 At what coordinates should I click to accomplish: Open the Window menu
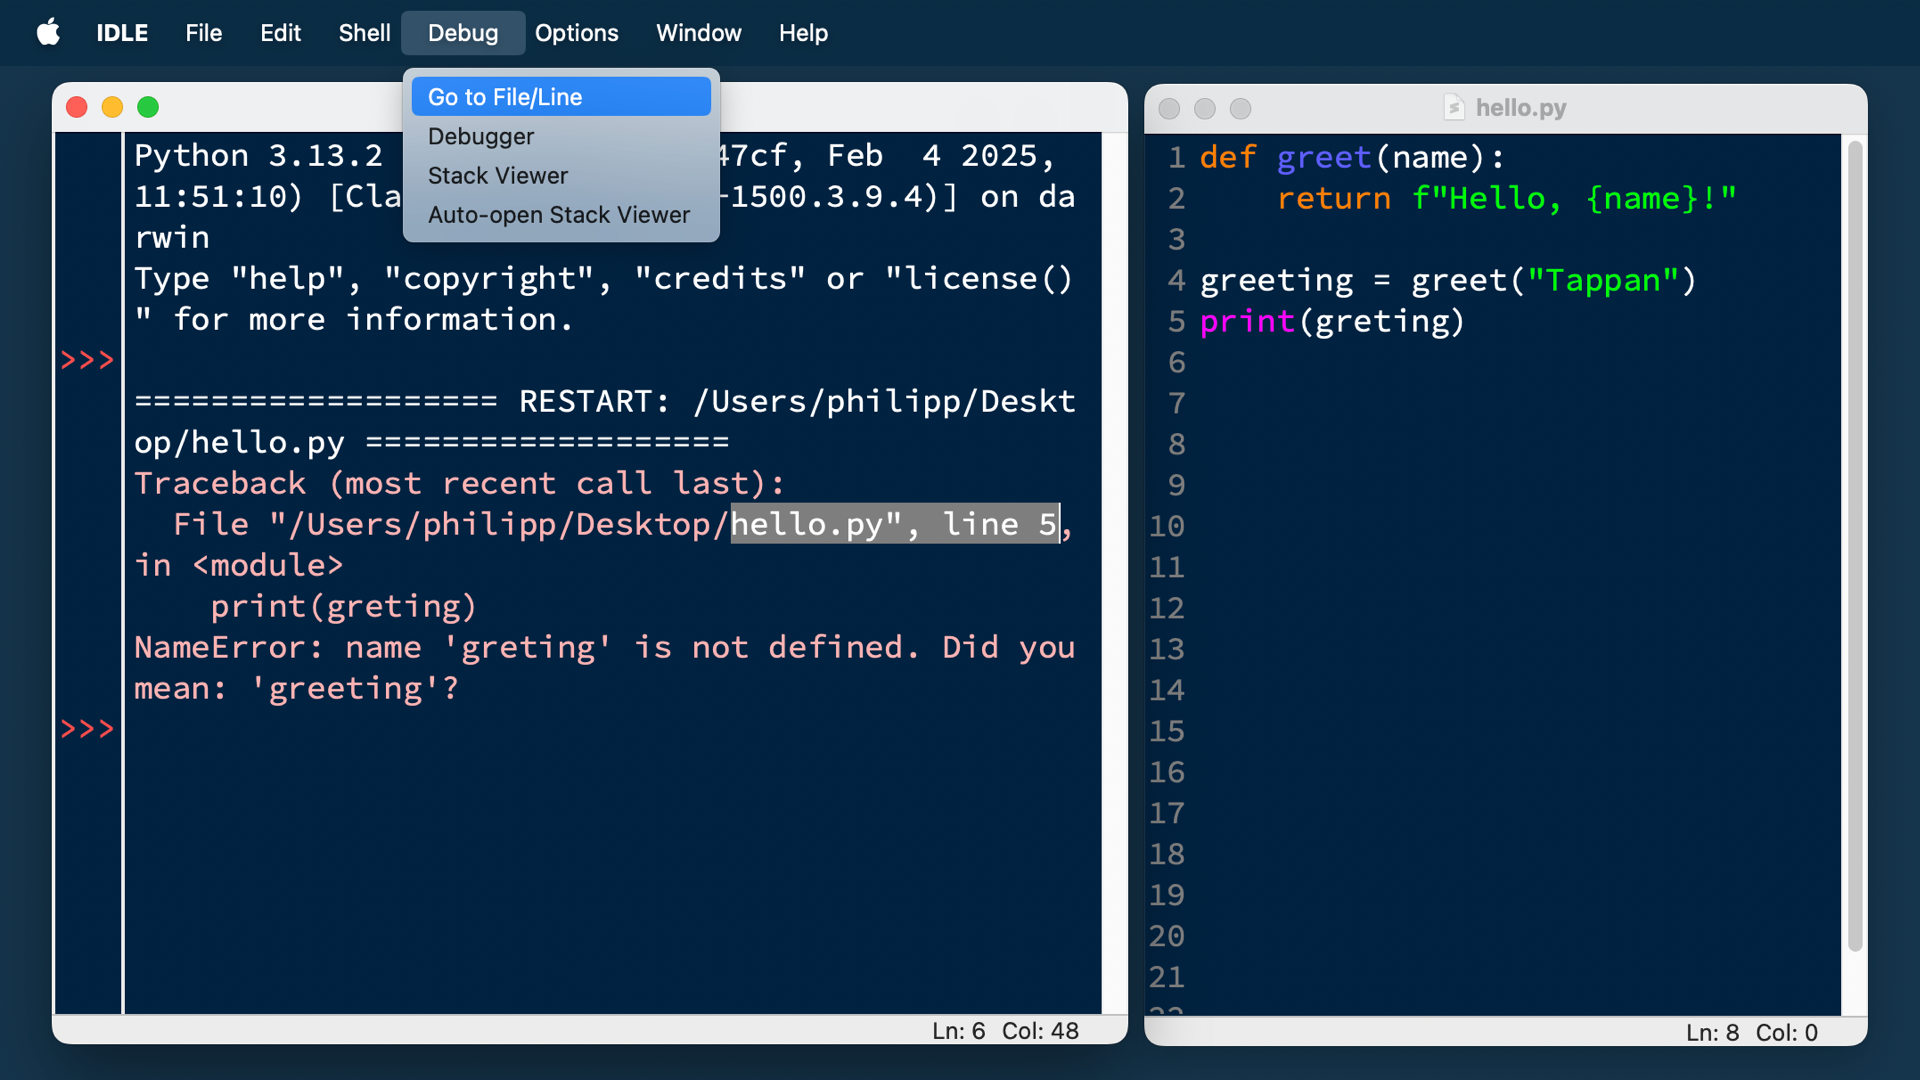(x=698, y=33)
